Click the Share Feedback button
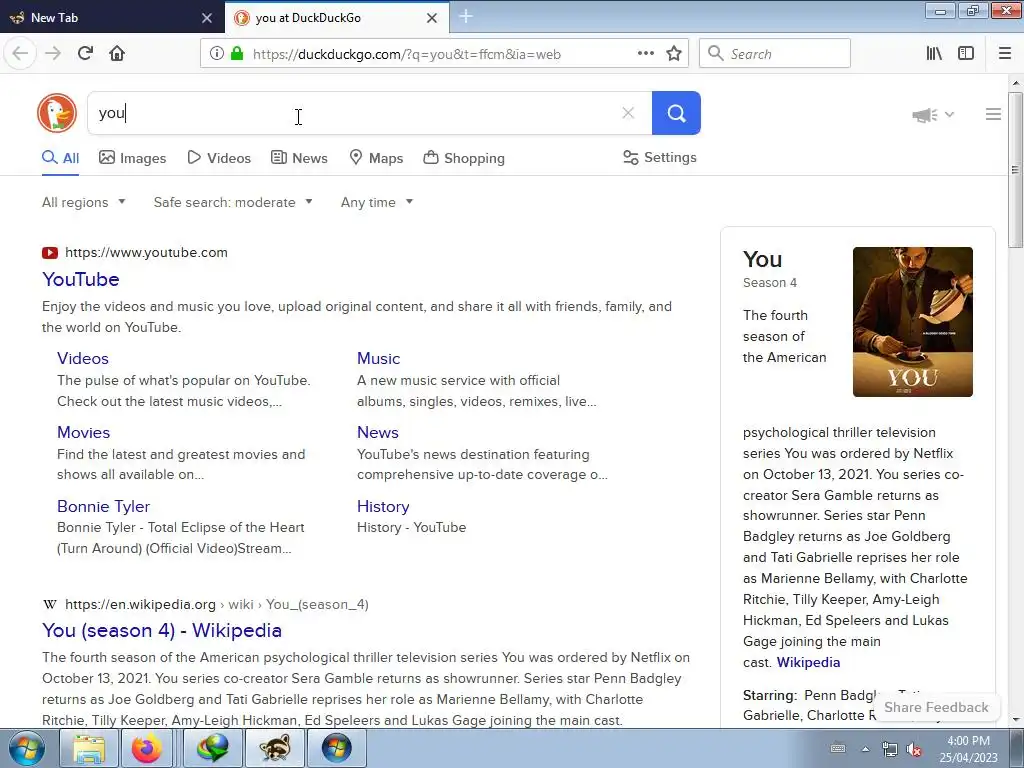Image resolution: width=1024 pixels, height=768 pixels. point(936,707)
